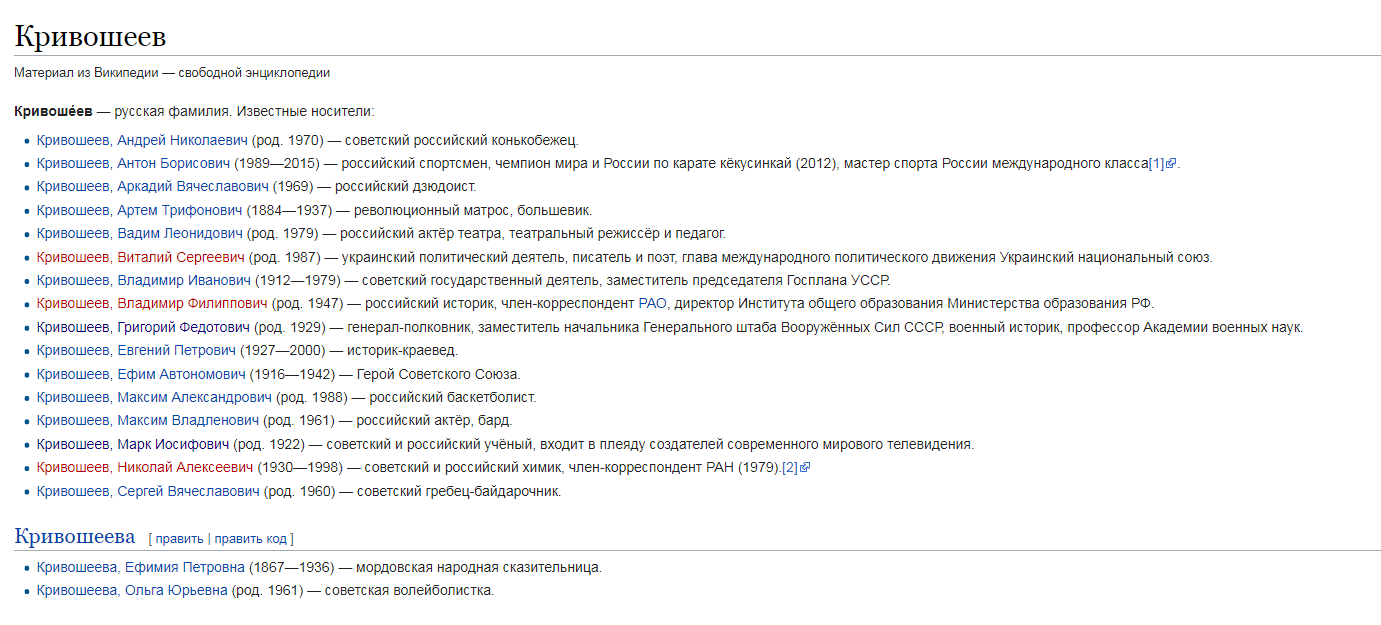Click red link Кривошеев, Николай Алексеевич
Viewport: 1381px width, 625px height.
[x=145, y=468]
